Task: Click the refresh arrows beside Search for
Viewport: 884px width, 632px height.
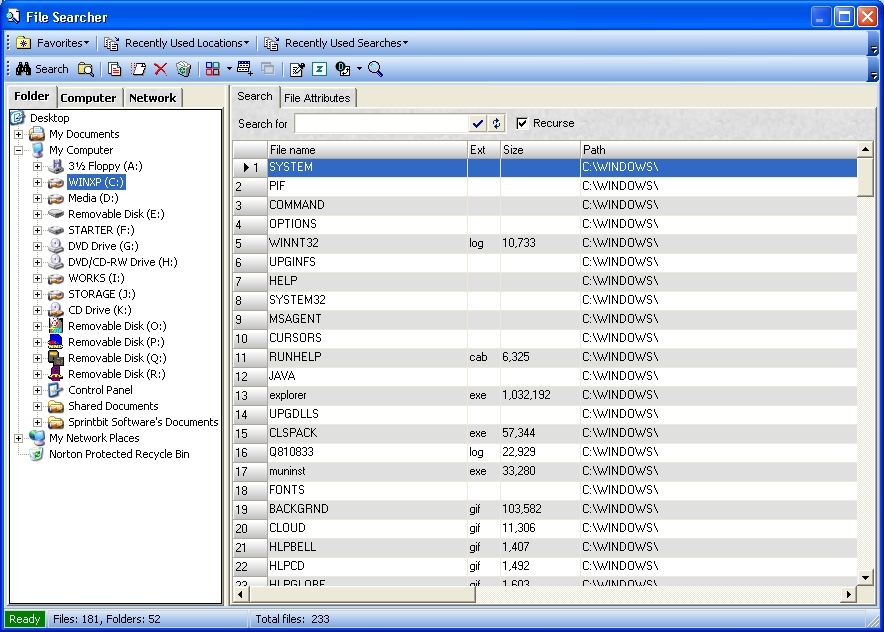Action: click(496, 123)
